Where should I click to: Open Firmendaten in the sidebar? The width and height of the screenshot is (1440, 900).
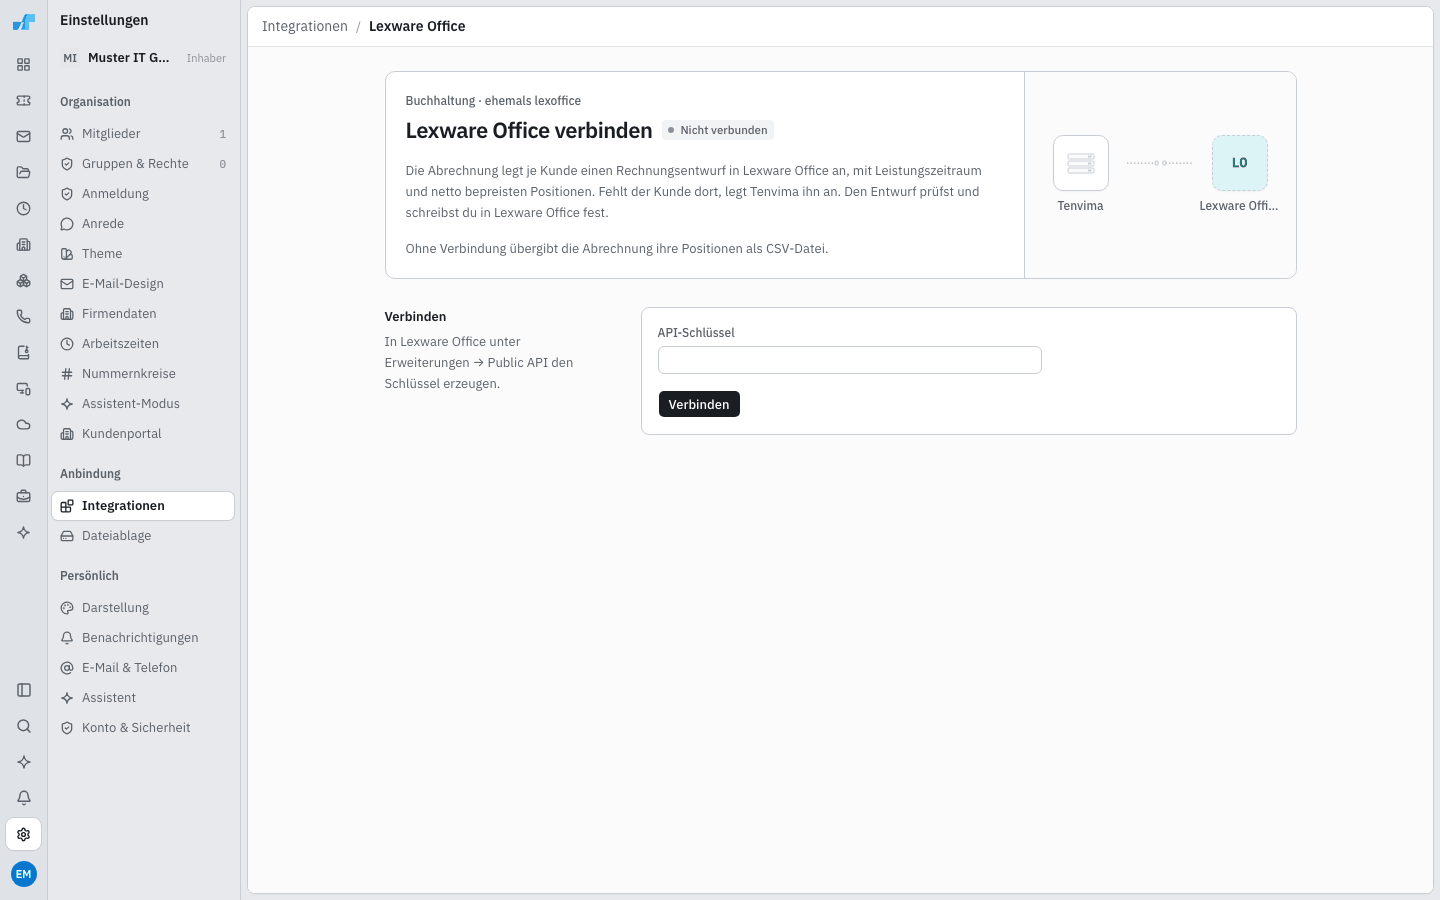coord(143,314)
